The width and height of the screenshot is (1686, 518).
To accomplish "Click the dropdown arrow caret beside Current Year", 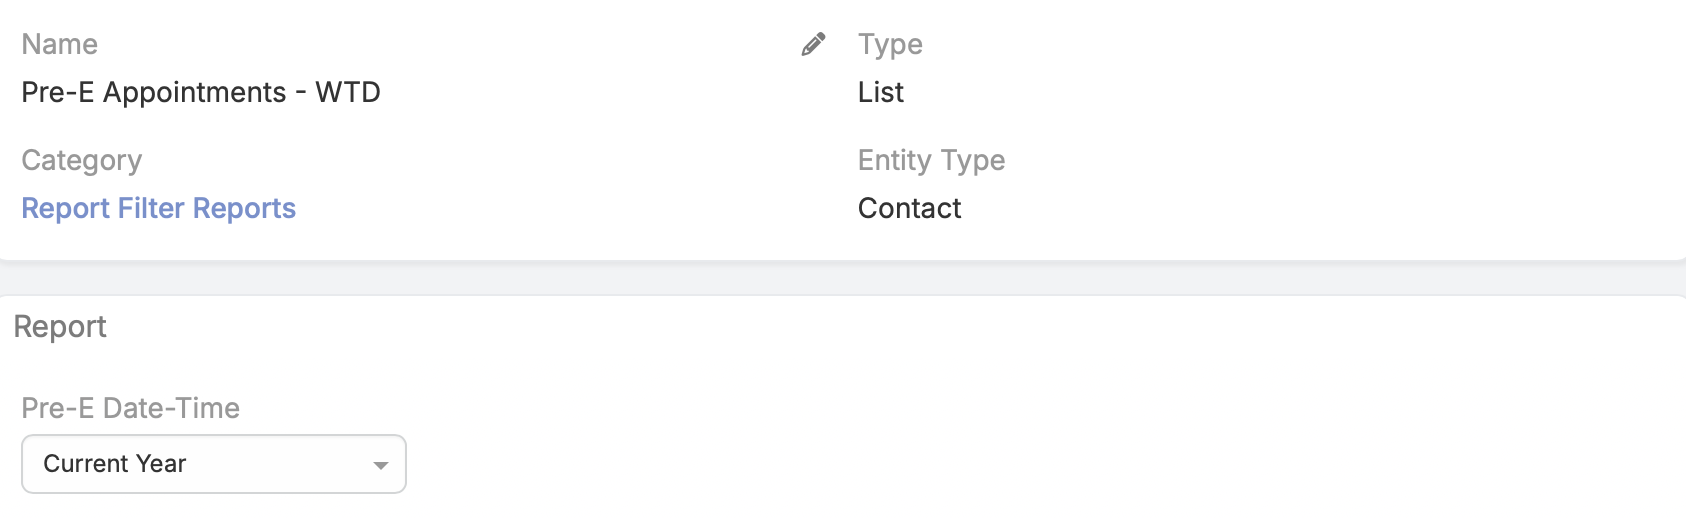I will (x=380, y=465).
